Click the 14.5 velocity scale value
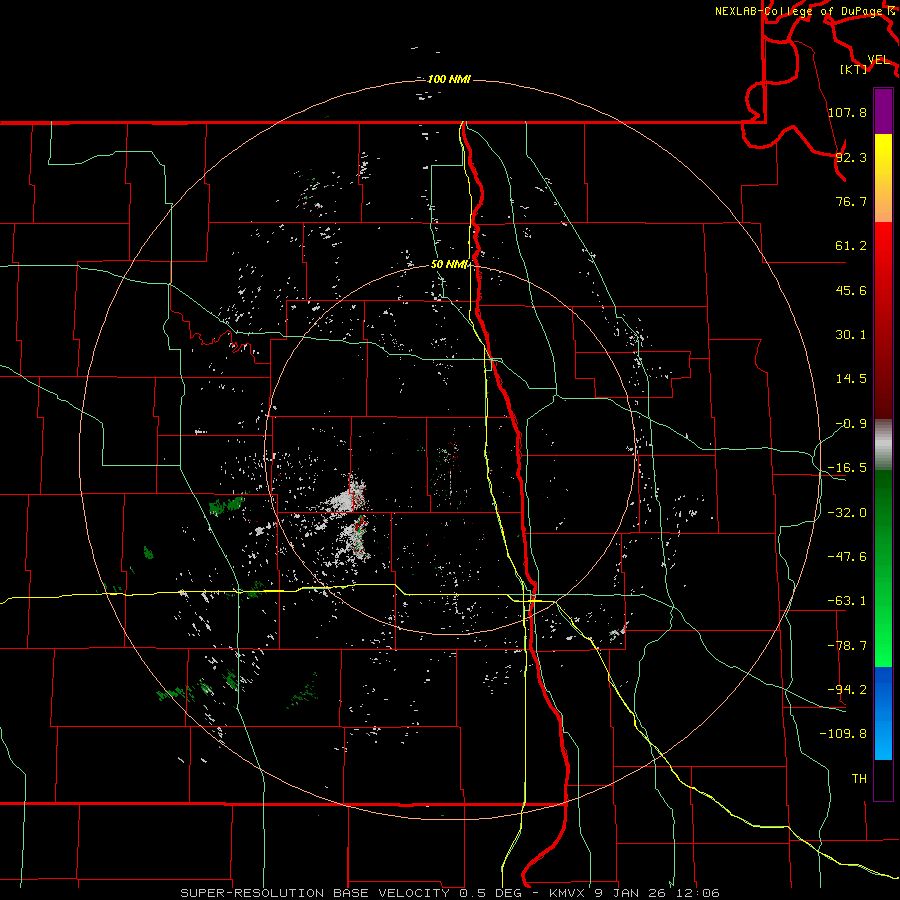This screenshot has height=900, width=900. click(851, 379)
